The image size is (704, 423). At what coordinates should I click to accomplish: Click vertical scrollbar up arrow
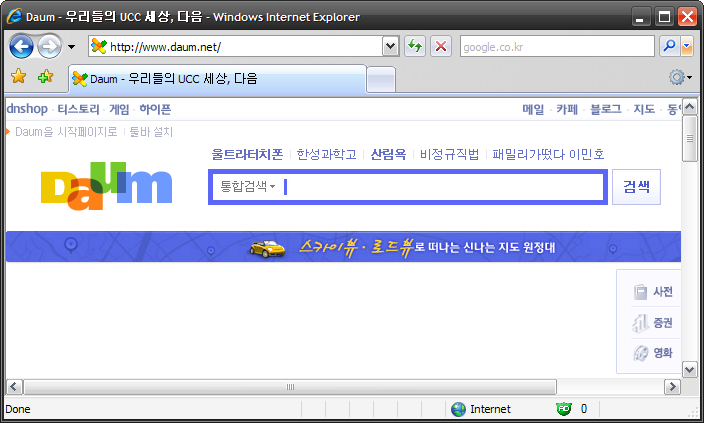(689, 107)
